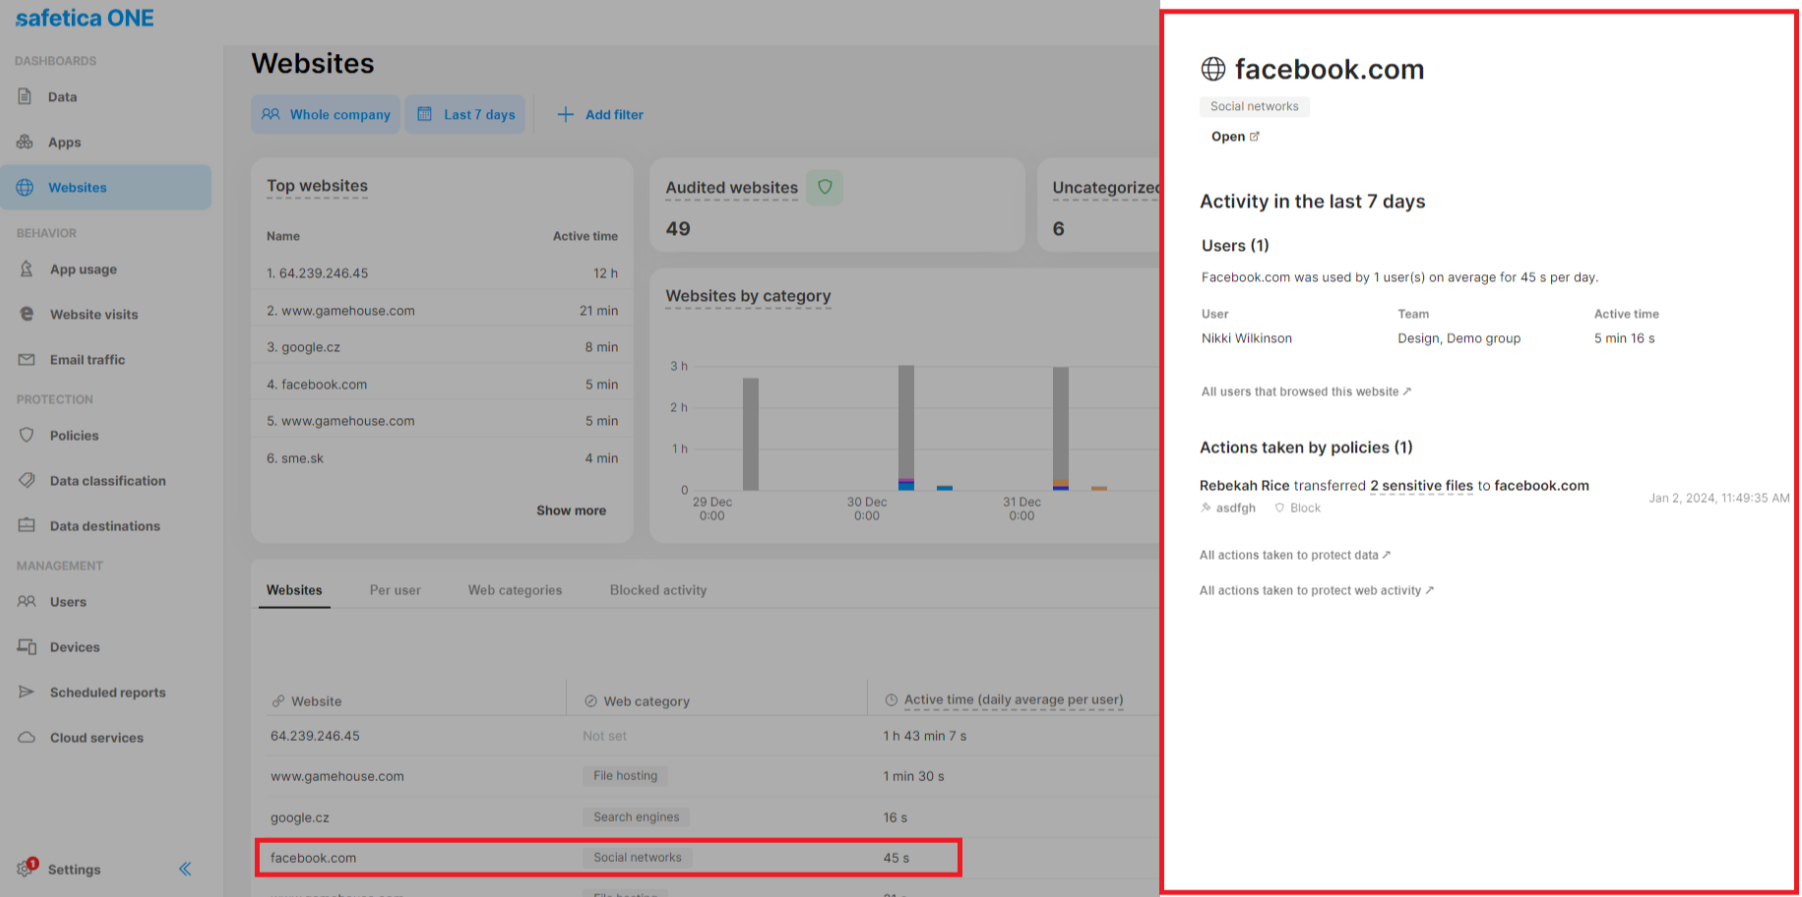This screenshot has width=1802, height=897.
Task: Open facebook.com via the Open link
Action: [x=1235, y=137]
